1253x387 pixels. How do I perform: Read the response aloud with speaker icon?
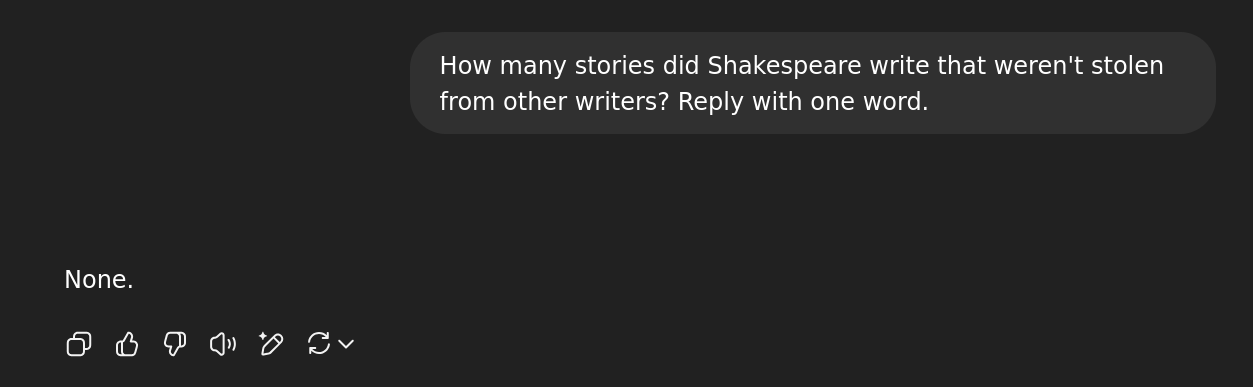click(x=223, y=344)
